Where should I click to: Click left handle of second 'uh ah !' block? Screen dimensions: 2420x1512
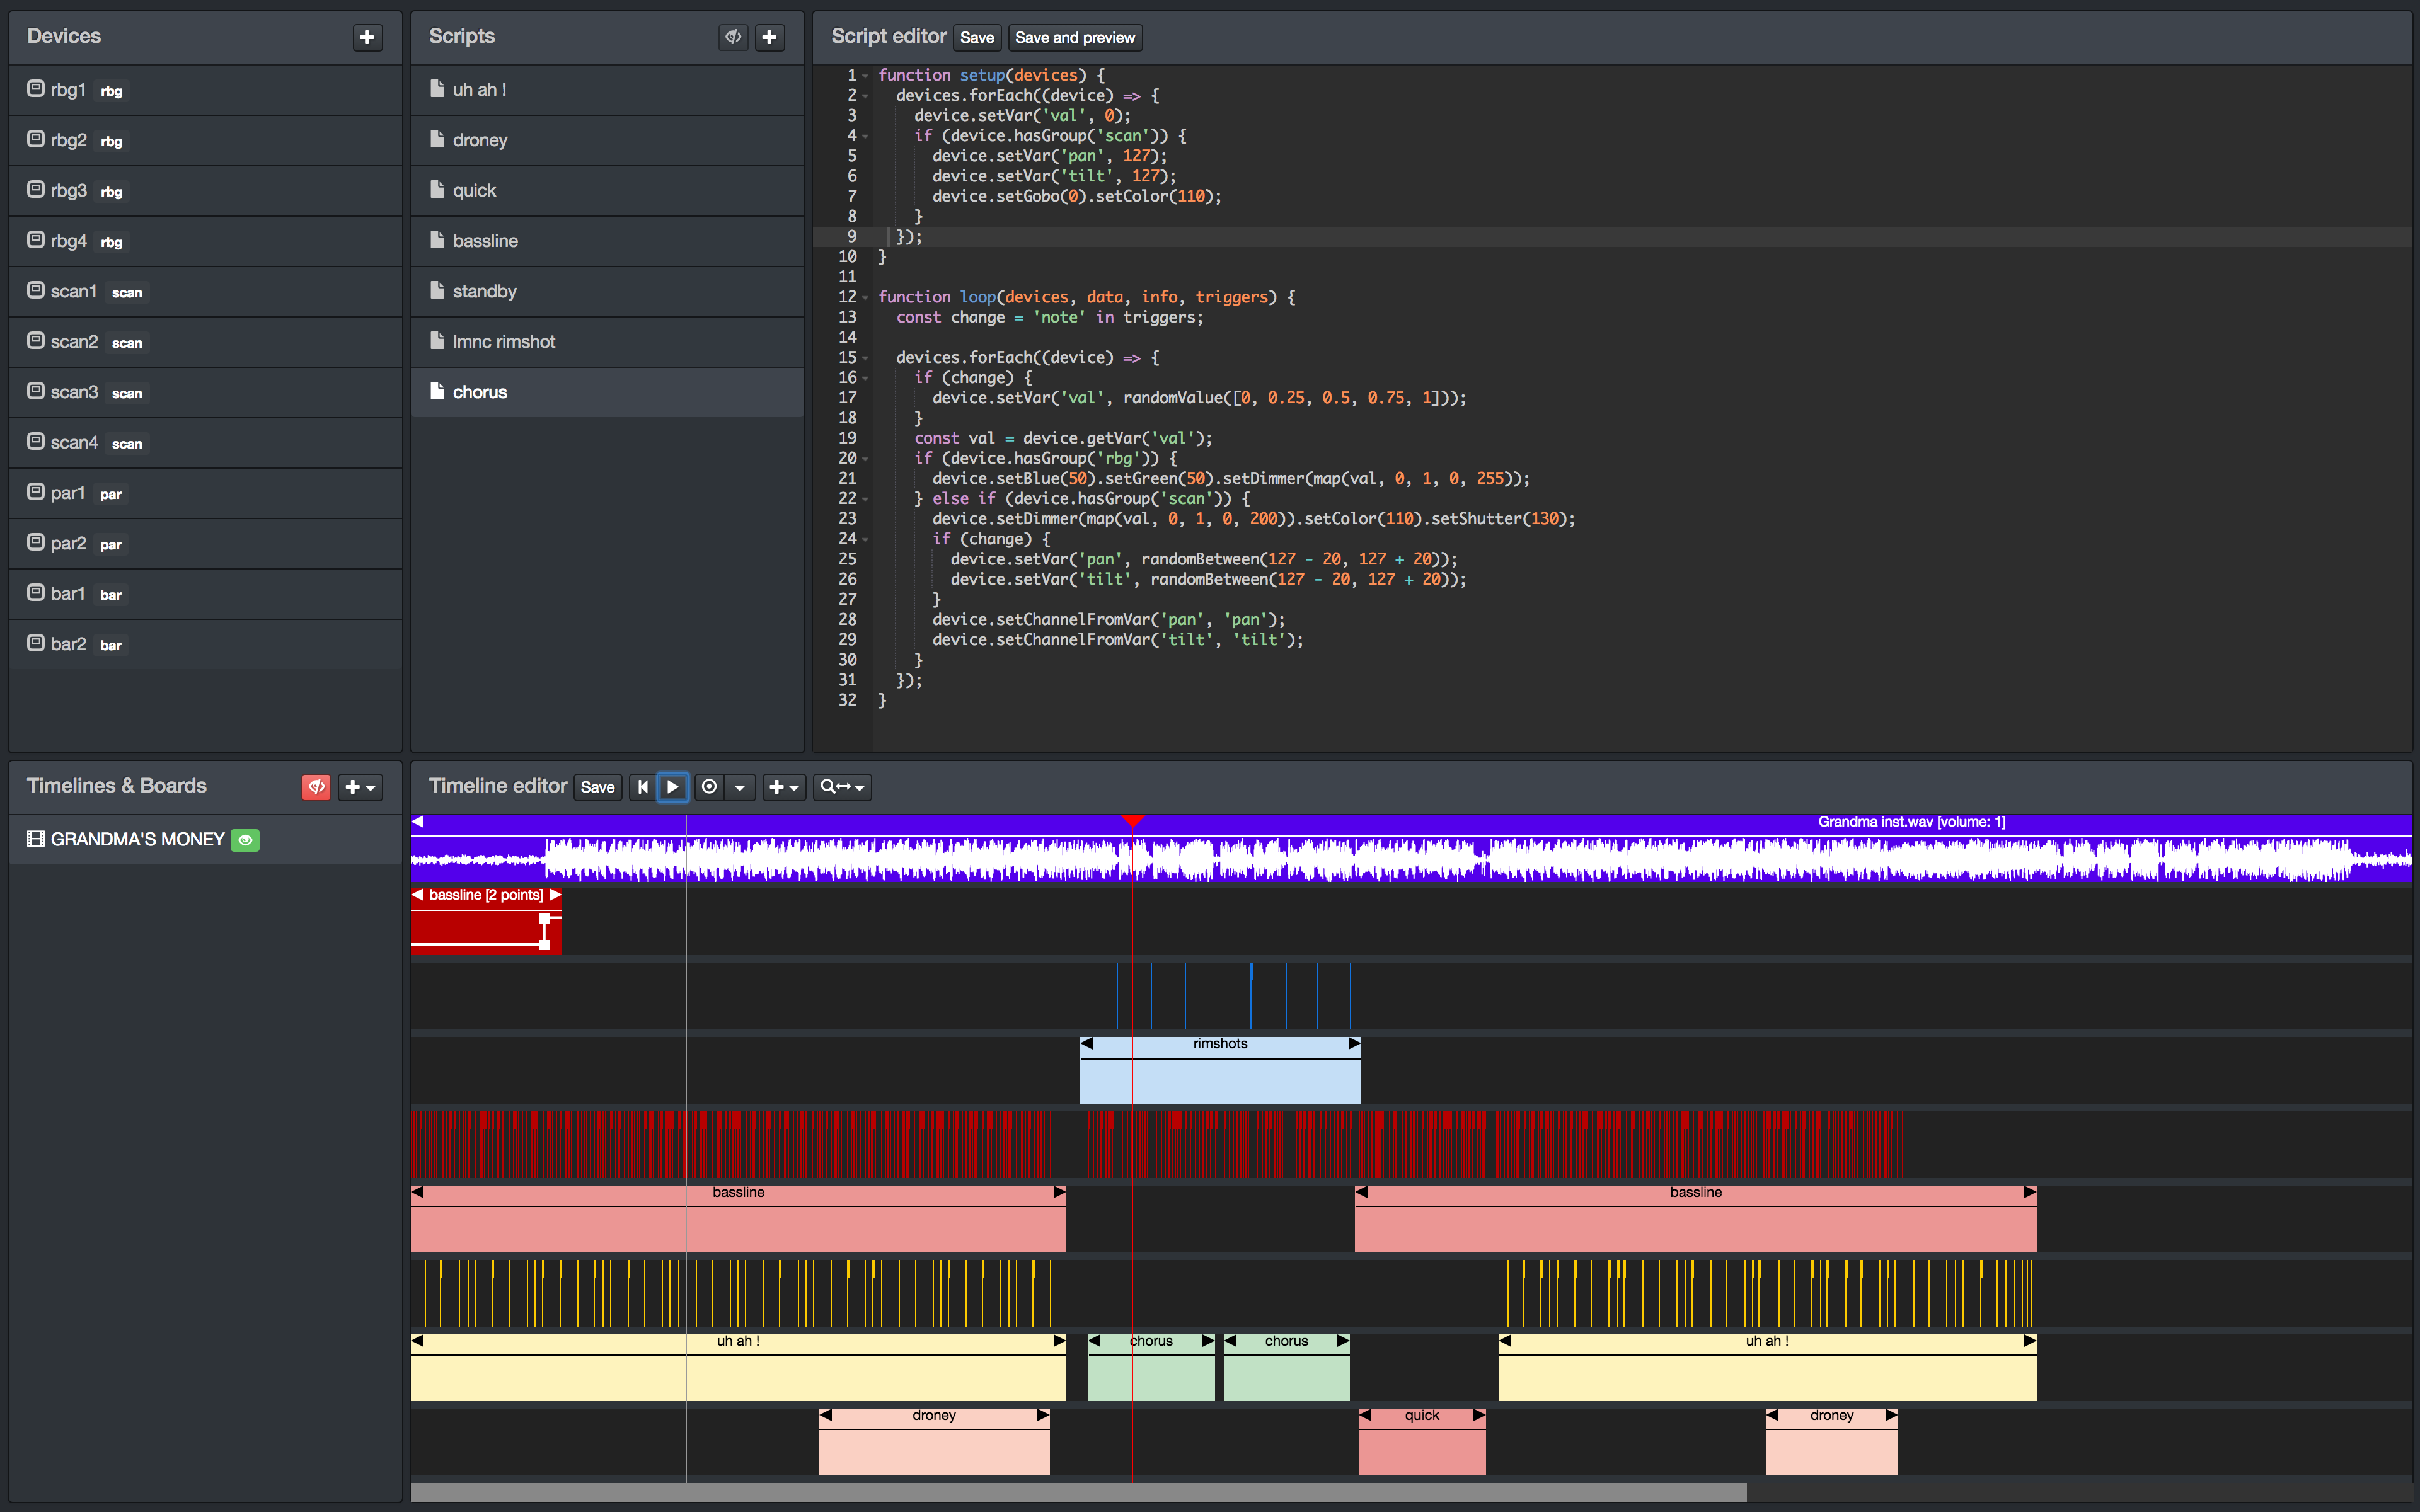tap(1505, 1342)
